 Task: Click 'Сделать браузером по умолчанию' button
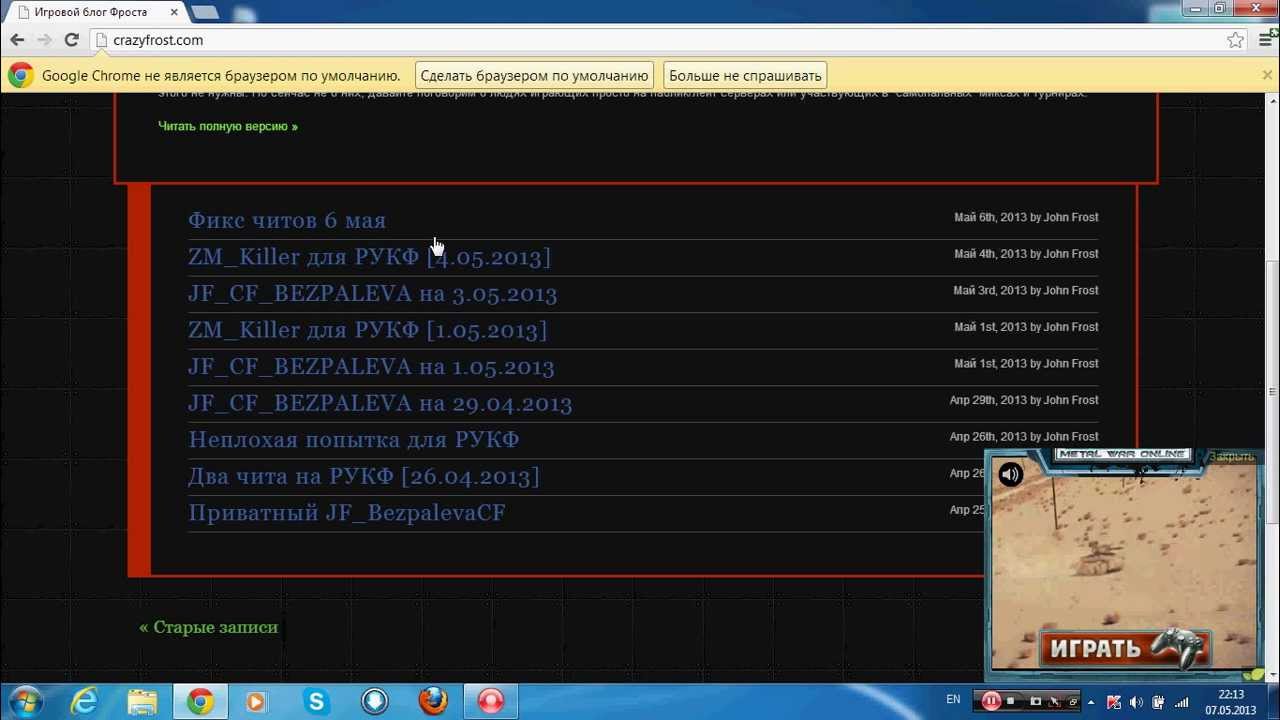tap(534, 75)
